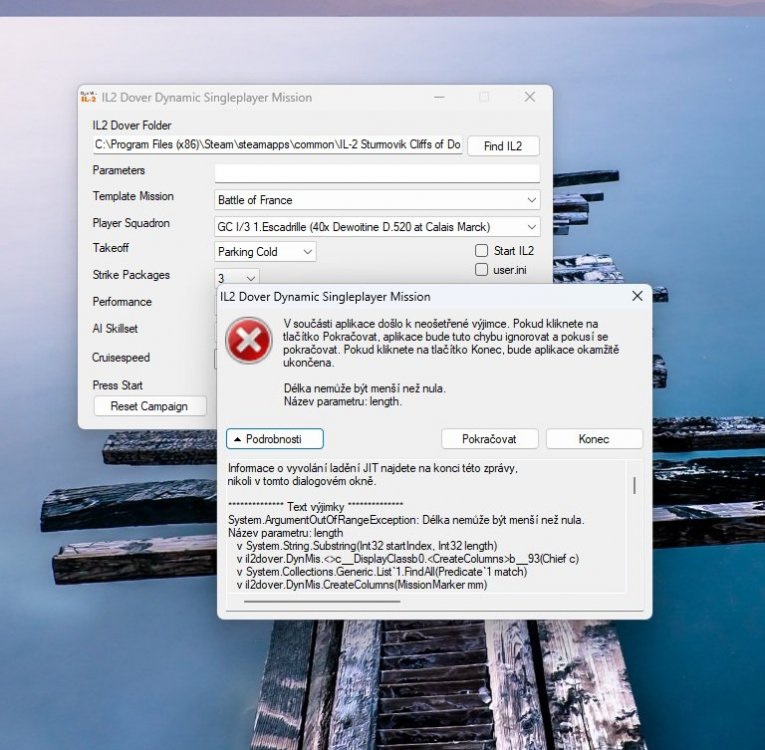Open the Strike Packages number dropdown

point(237,277)
